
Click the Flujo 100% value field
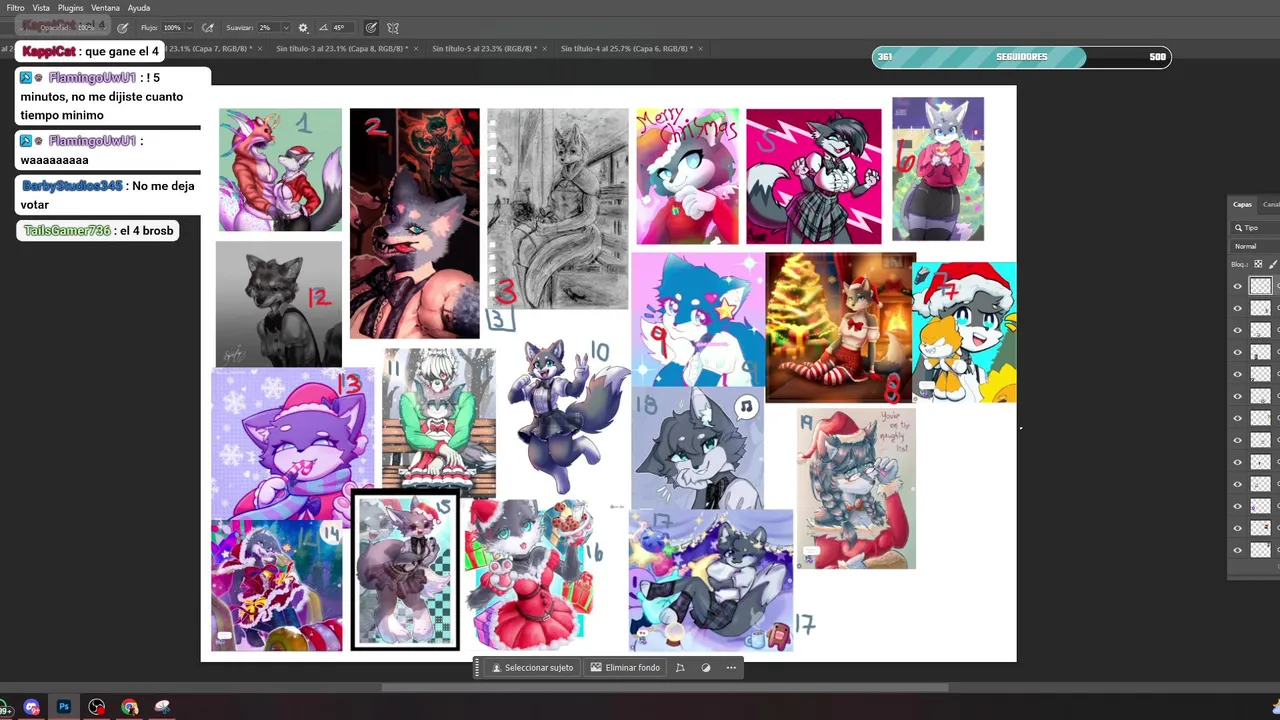click(172, 28)
